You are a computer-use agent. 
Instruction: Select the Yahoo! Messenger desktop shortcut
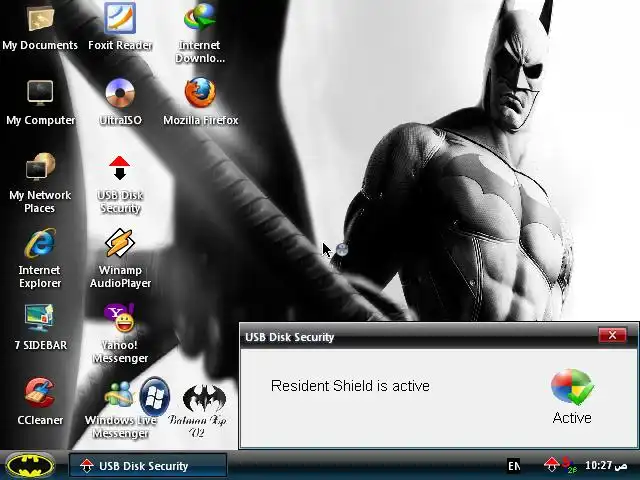coord(120,333)
